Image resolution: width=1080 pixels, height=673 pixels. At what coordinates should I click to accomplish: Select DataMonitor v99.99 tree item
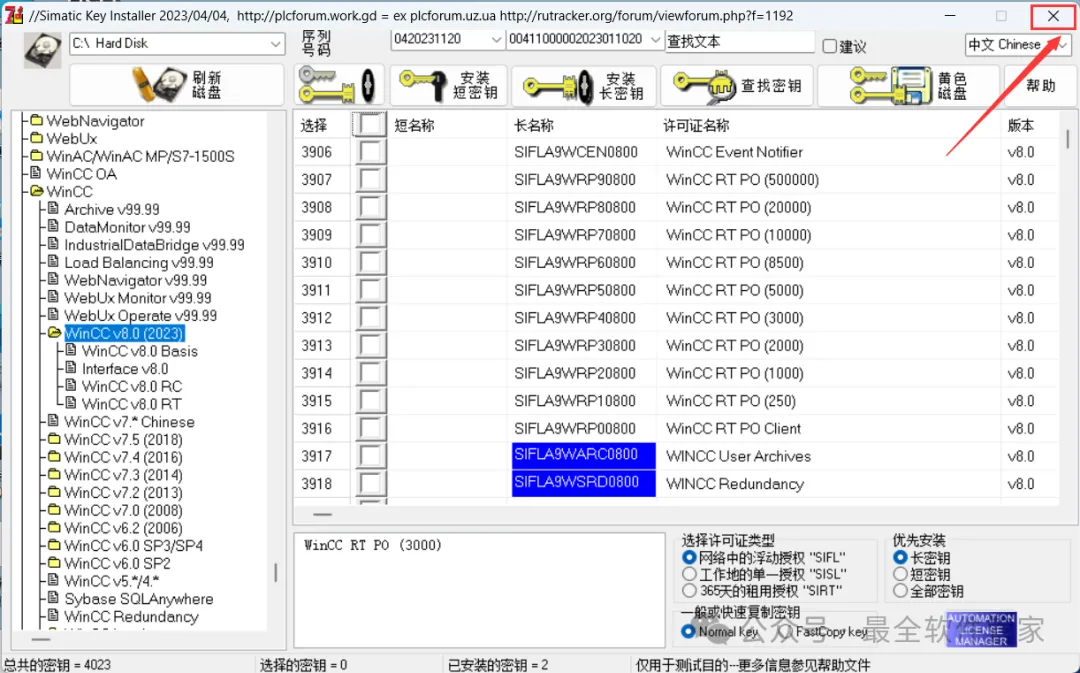tap(127, 227)
